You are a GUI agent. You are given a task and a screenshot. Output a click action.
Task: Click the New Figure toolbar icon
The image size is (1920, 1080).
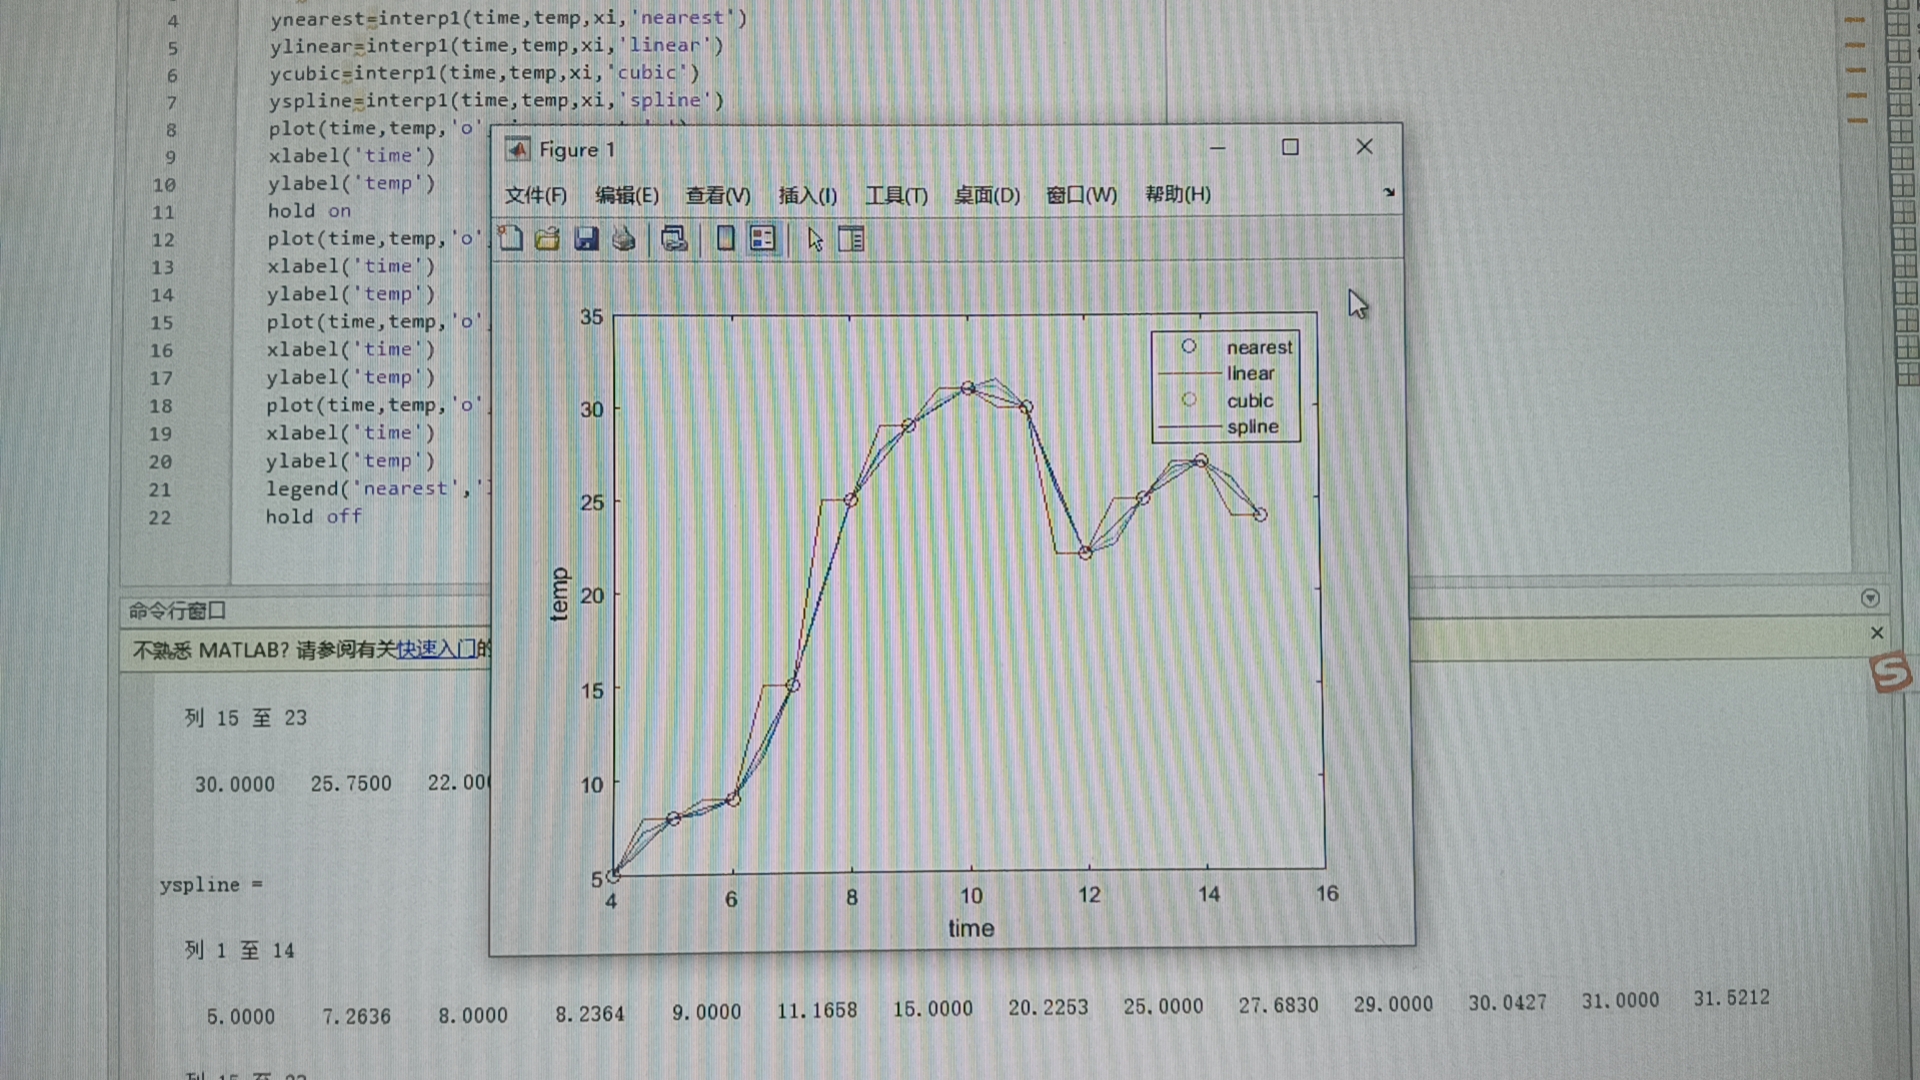(x=511, y=238)
